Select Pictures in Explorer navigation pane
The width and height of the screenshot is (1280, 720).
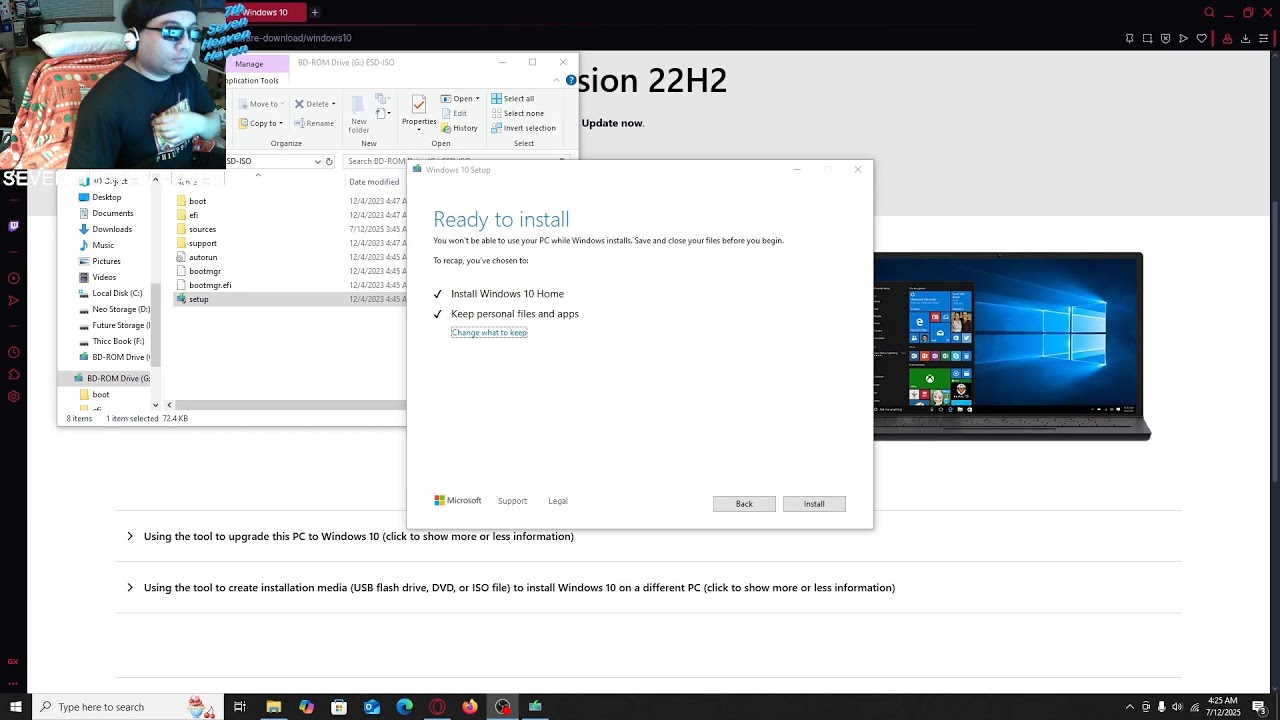click(106, 261)
